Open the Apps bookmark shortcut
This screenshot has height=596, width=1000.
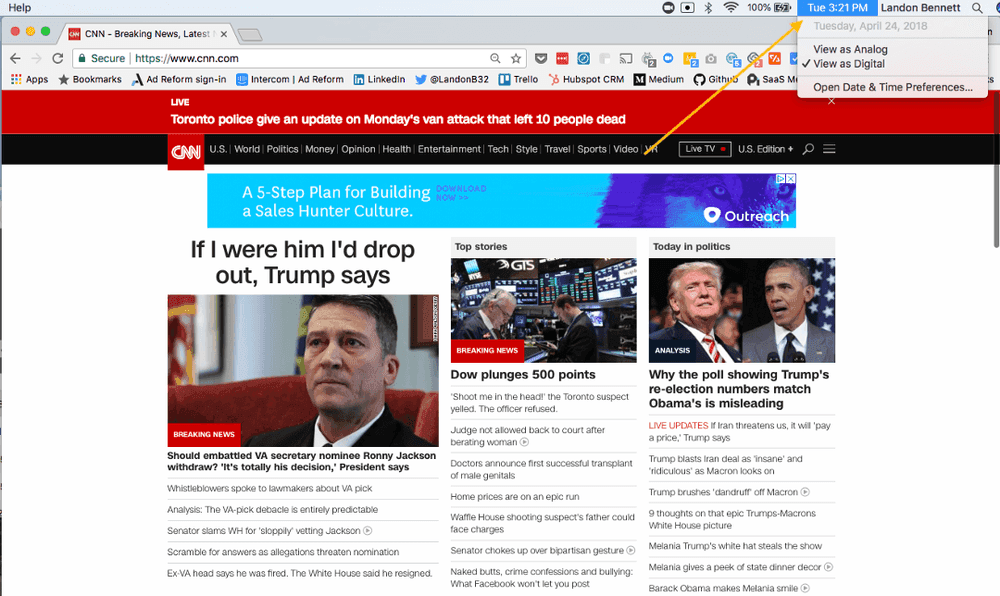[29, 79]
